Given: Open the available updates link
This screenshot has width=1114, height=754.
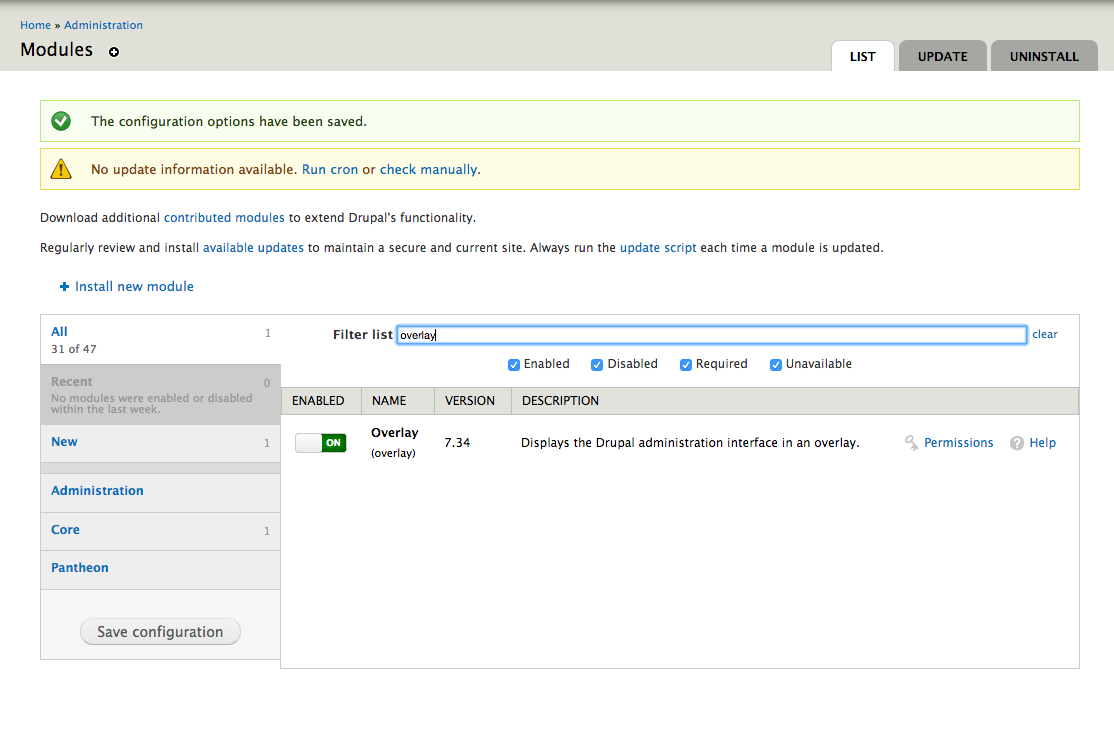Looking at the screenshot, I should pyautogui.click(x=253, y=247).
